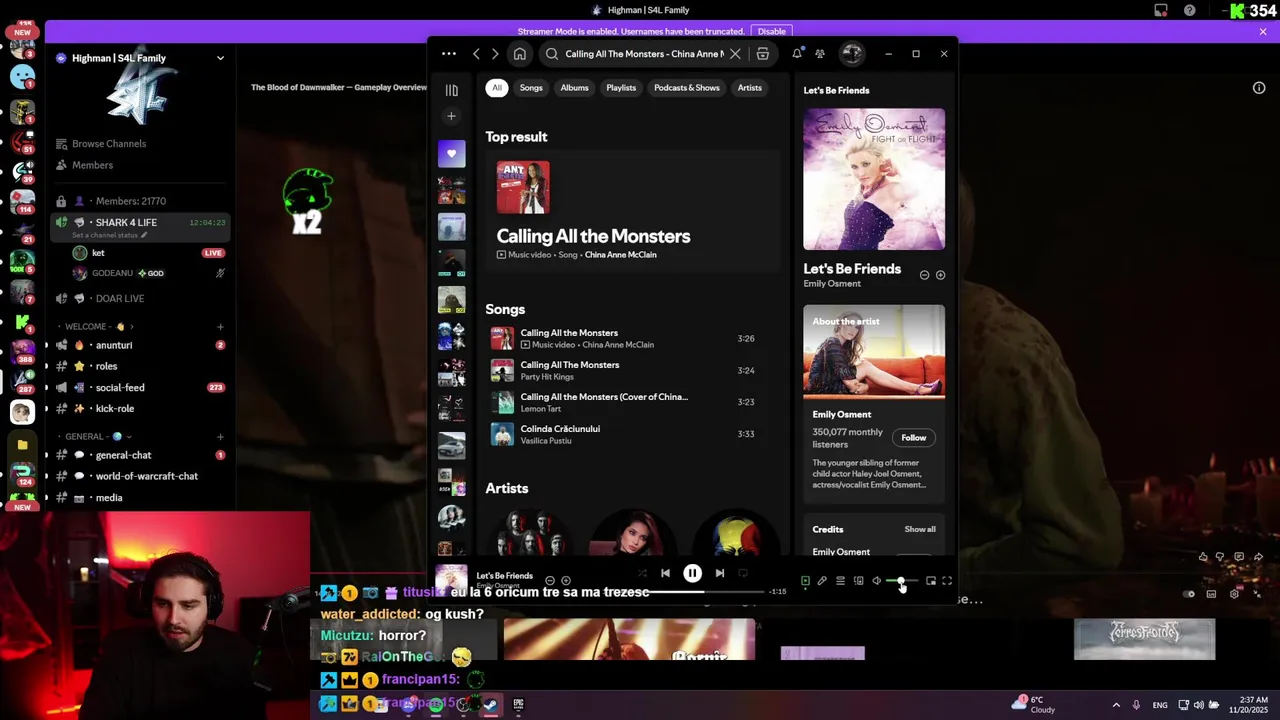Image resolution: width=1280 pixels, height=720 pixels.
Task: Open the Let's Be Friends album cover
Action: [x=874, y=179]
